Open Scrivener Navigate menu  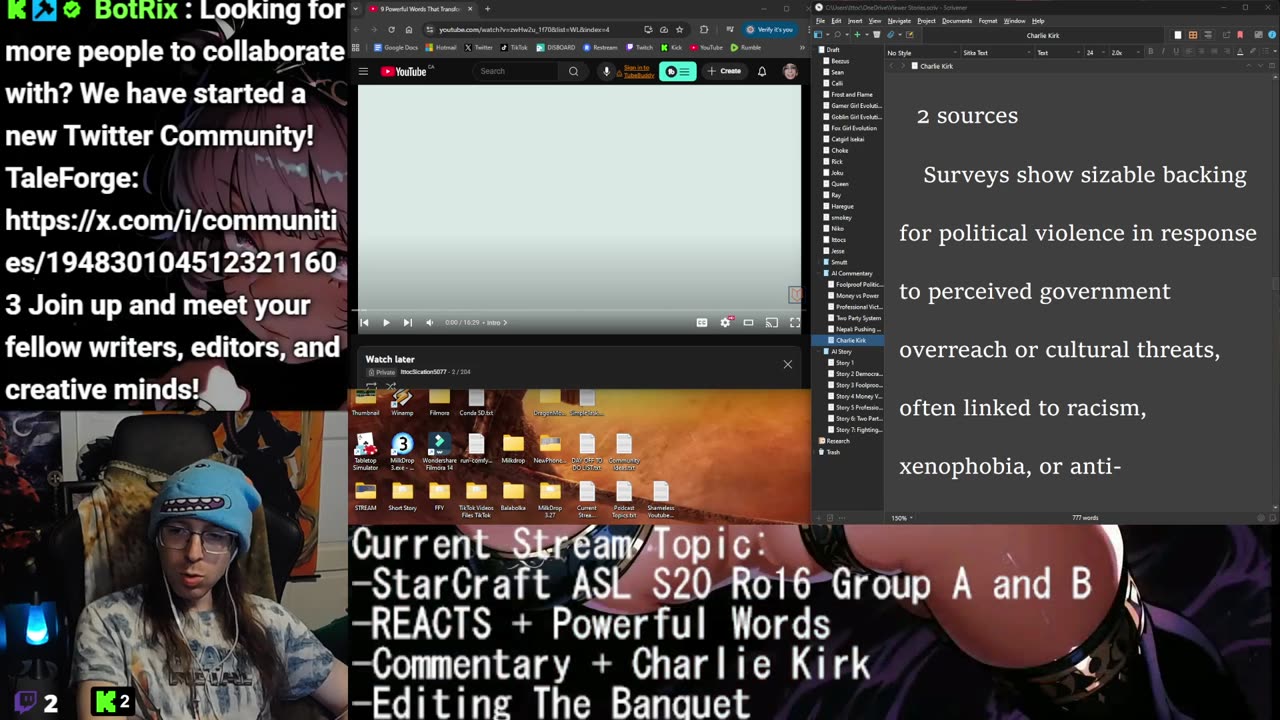(x=899, y=21)
